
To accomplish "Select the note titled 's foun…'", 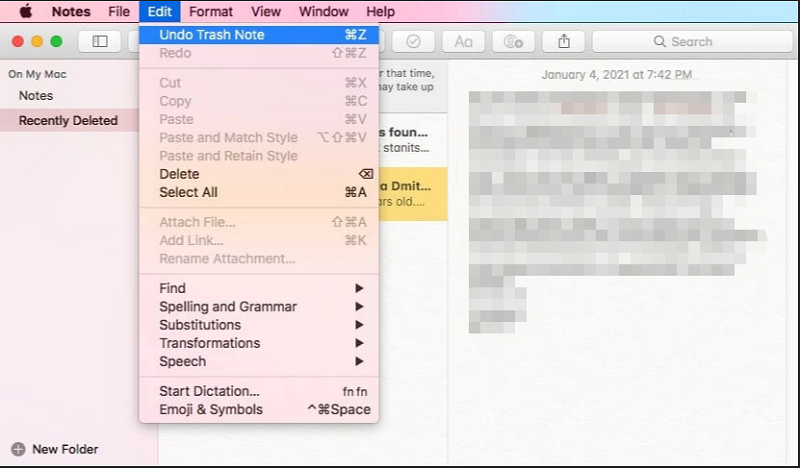I will tap(413, 140).
